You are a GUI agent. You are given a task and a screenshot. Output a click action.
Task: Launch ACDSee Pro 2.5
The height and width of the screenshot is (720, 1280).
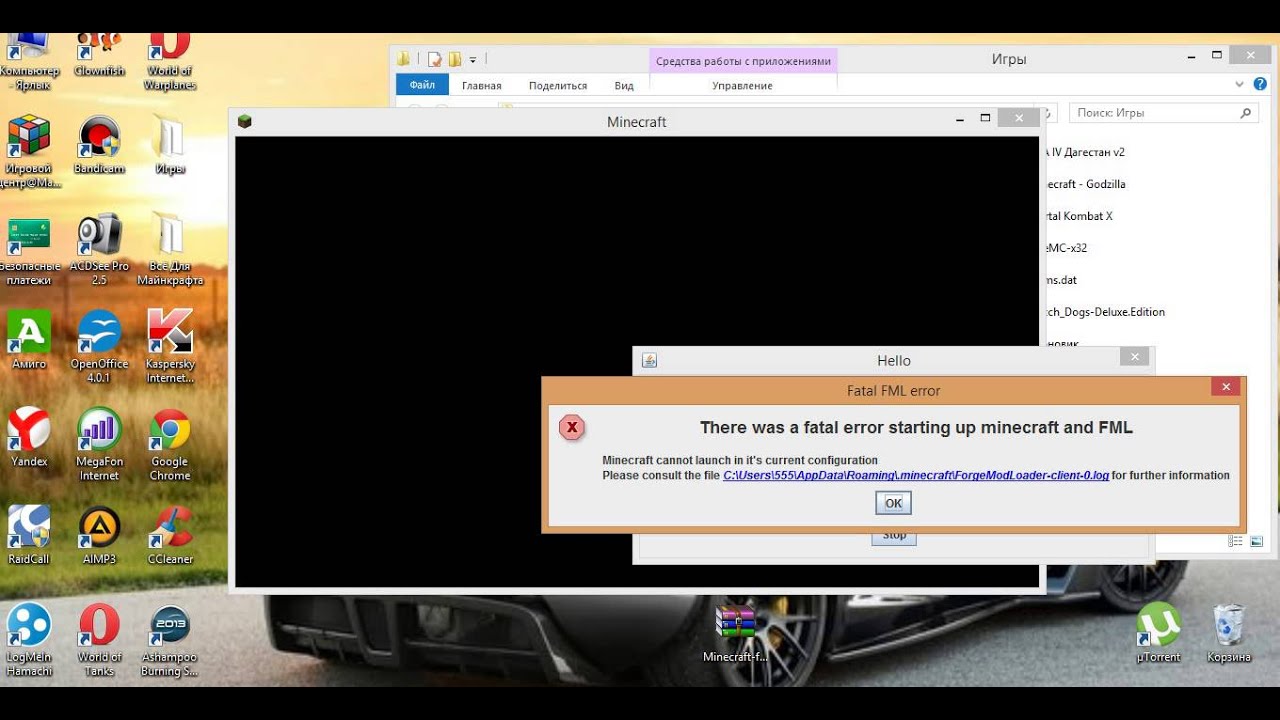(99, 250)
